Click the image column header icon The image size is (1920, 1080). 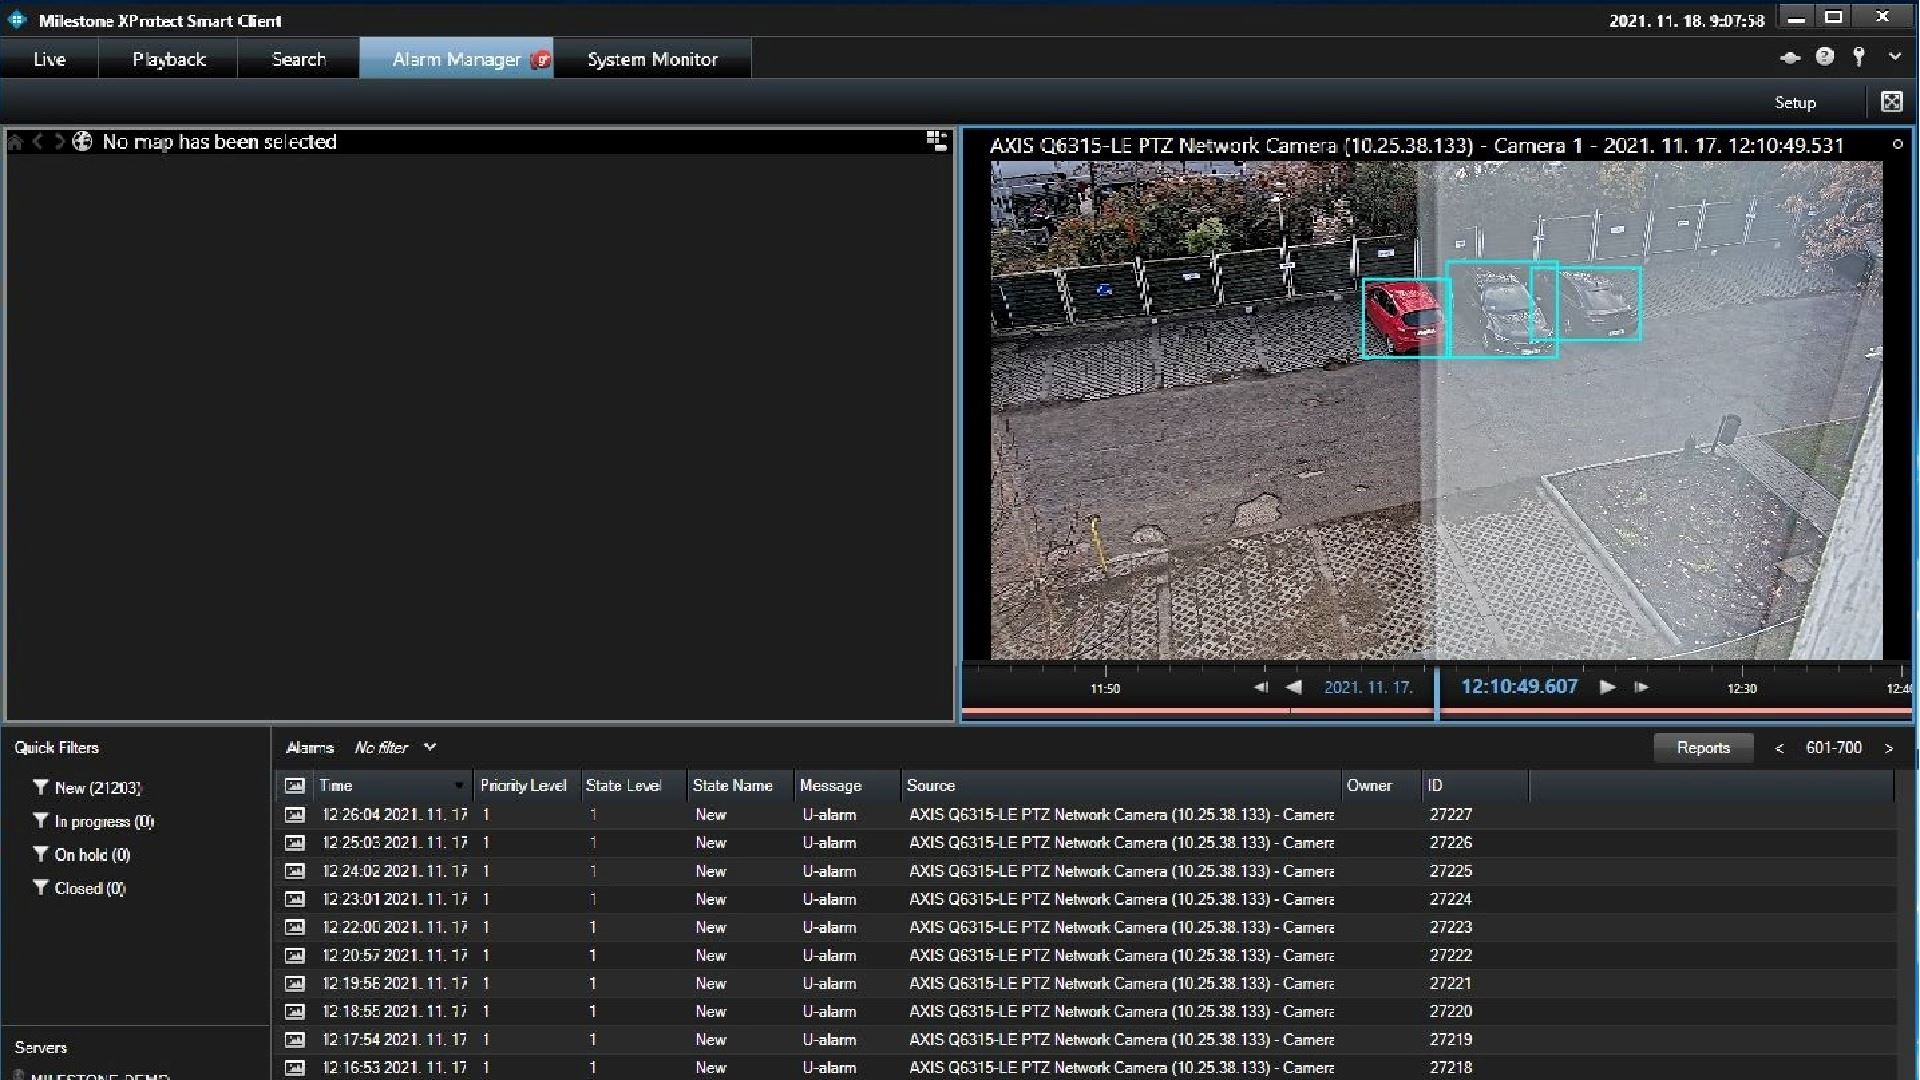pos(294,786)
